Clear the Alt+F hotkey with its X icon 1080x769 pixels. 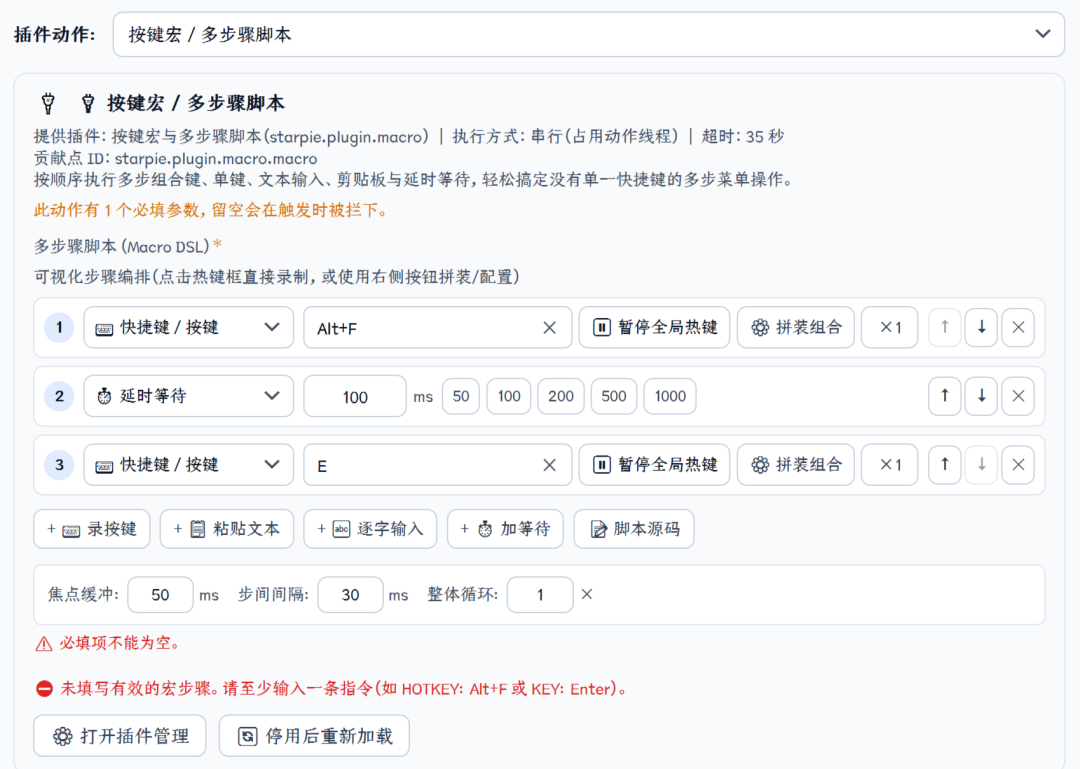tap(549, 328)
